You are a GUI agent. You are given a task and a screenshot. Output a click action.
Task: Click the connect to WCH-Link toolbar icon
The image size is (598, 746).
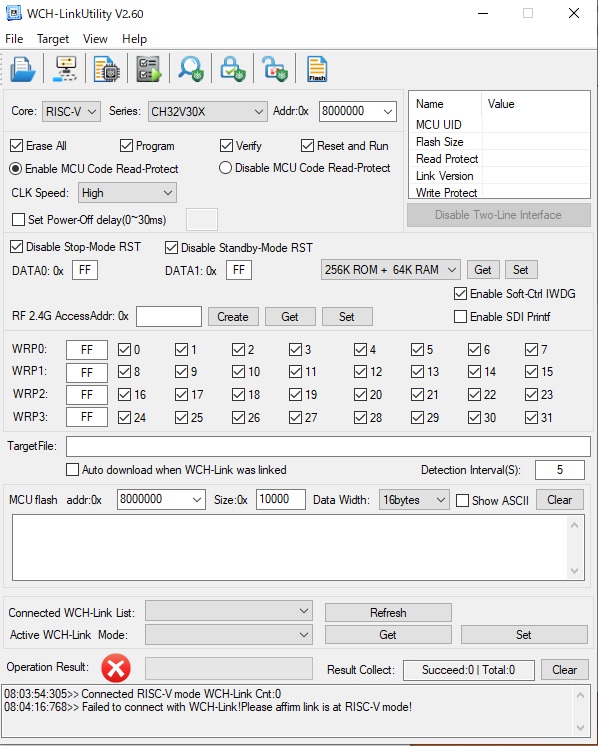(x=65, y=69)
